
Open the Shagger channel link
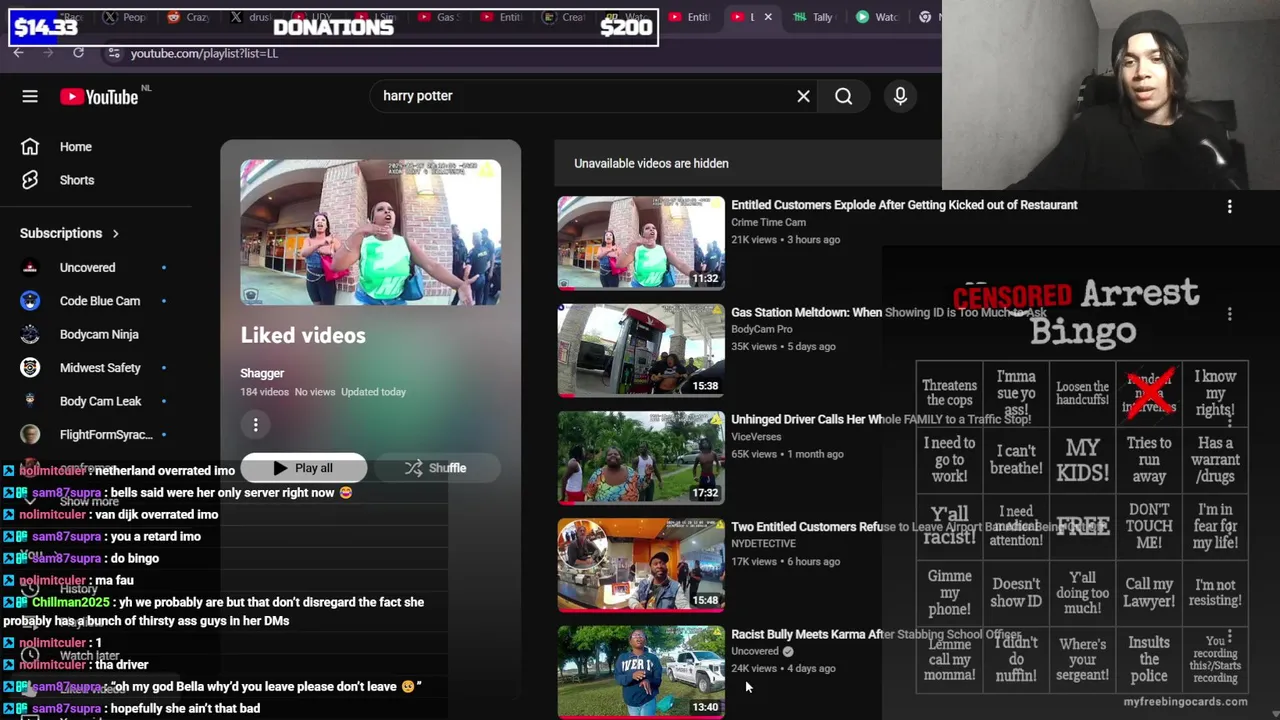point(262,373)
